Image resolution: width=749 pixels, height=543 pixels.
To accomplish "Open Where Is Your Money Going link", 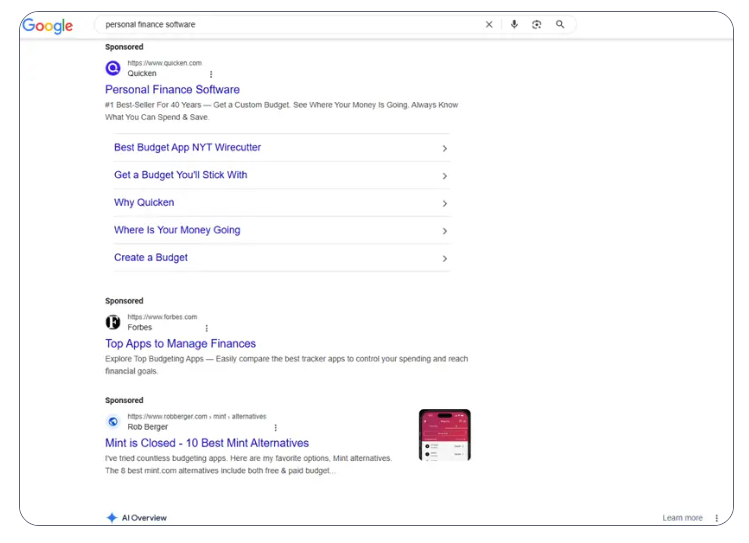I will 177,230.
